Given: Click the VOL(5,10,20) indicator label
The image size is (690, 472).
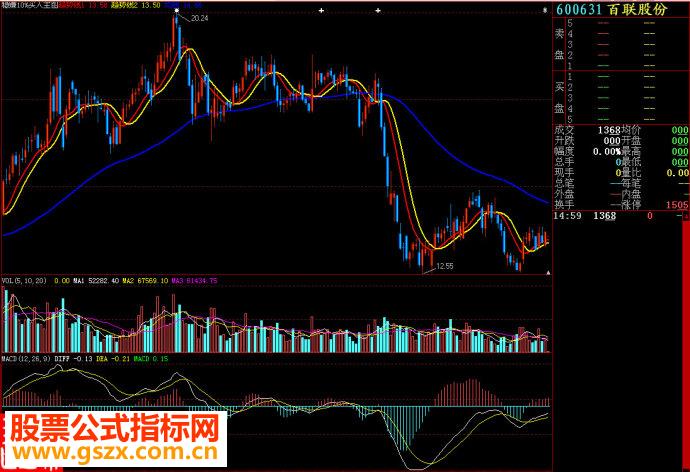Looking at the screenshot, I should pos(24,281).
